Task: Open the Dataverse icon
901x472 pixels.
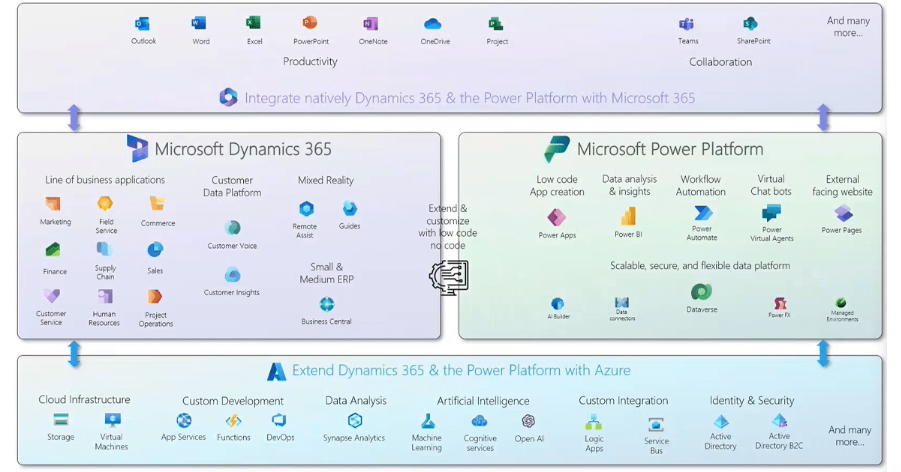Action: click(x=702, y=292)
